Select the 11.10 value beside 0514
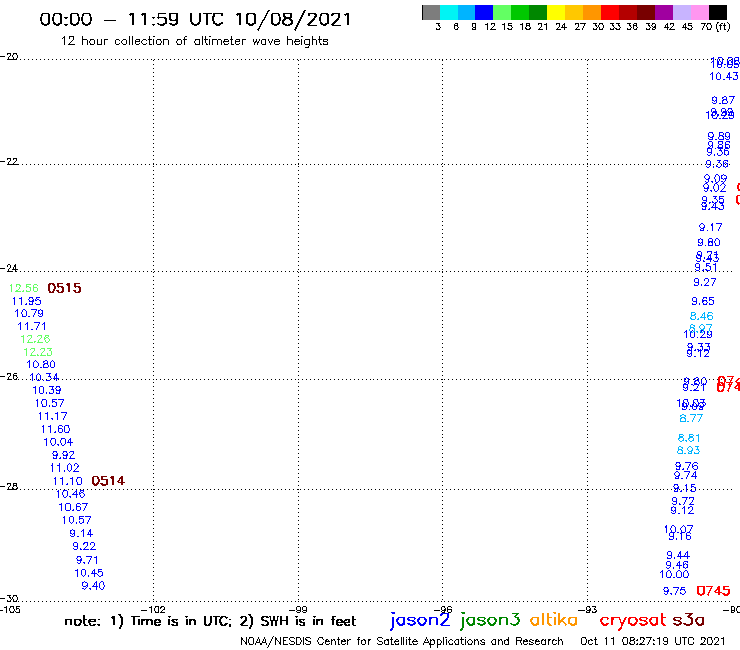 click(67, 481)
